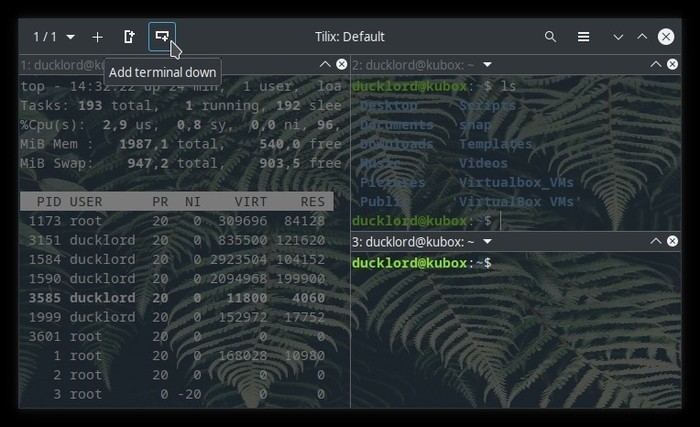Open the terminal search magnifier
The image size is (700, 427).
550,37
